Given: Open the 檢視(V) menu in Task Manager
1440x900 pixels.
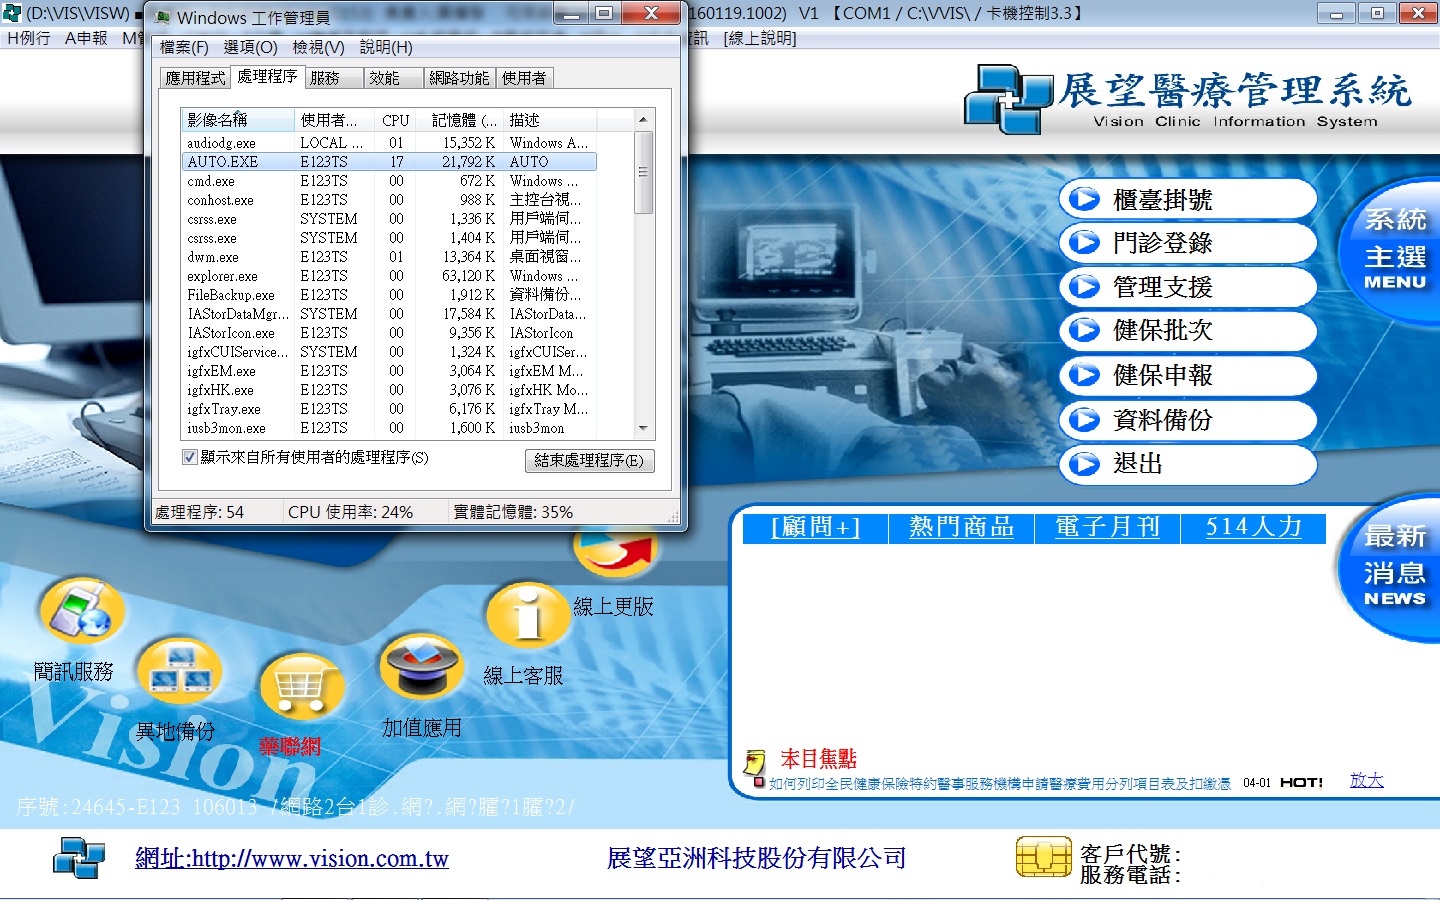Looking at the screenshot, I should coord(318,47).
